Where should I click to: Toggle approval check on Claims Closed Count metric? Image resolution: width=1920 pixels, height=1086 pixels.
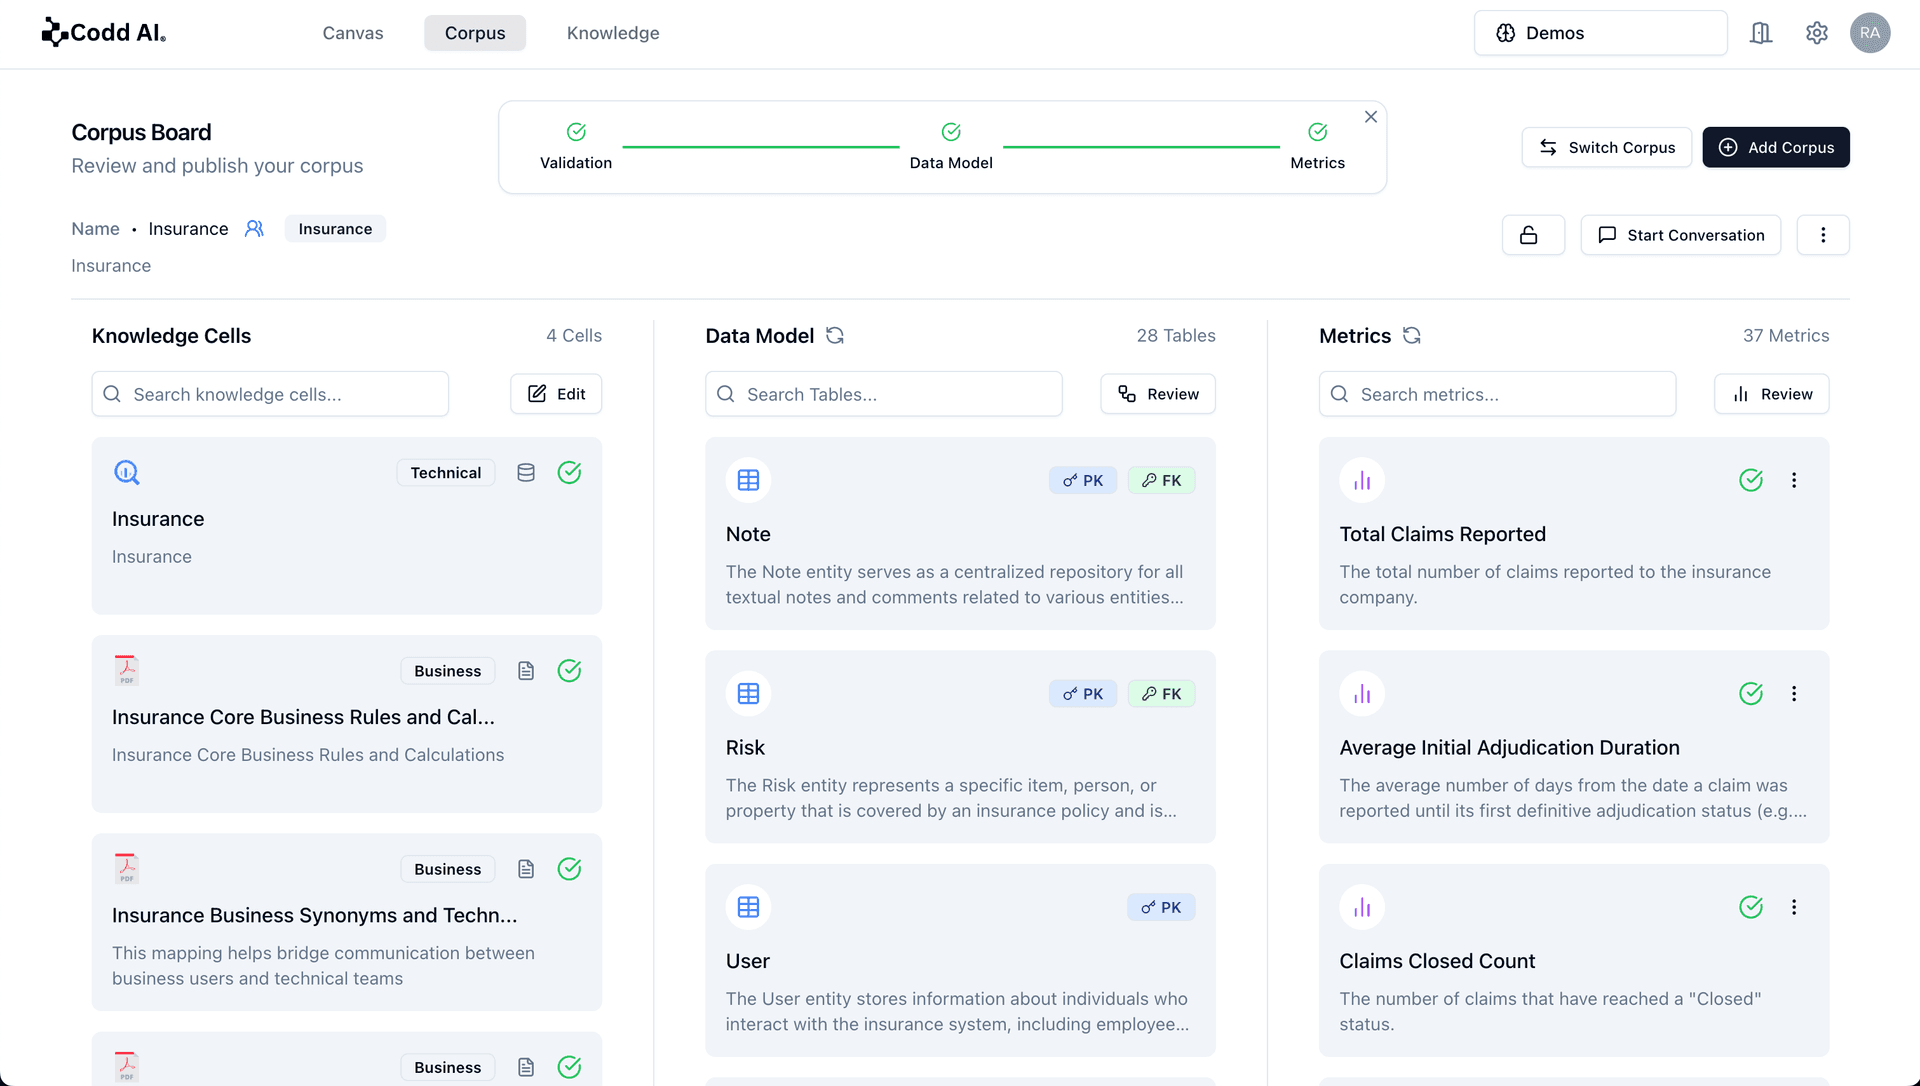[x=1751, y=907]
